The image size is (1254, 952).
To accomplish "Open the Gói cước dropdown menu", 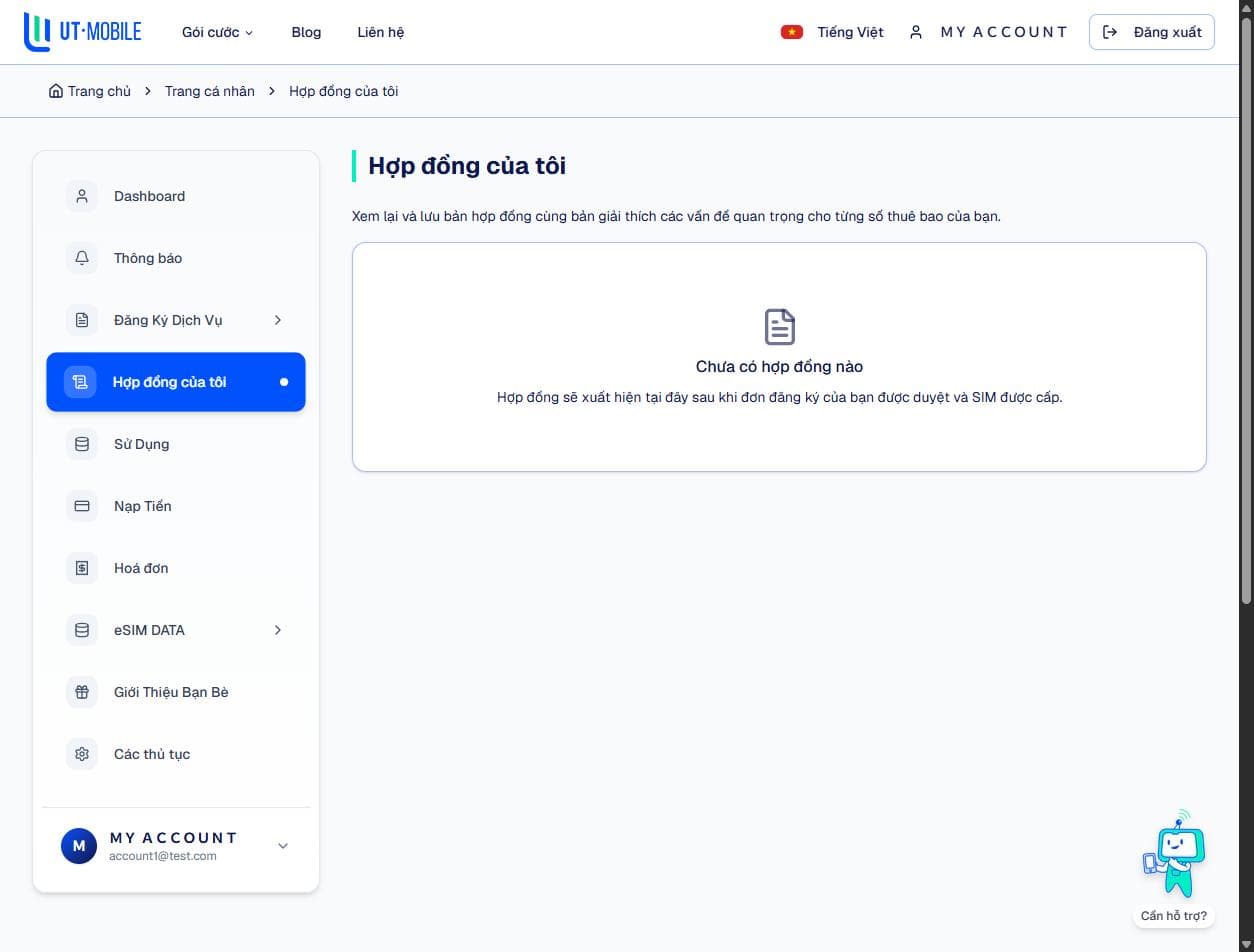I will [217, 32].
